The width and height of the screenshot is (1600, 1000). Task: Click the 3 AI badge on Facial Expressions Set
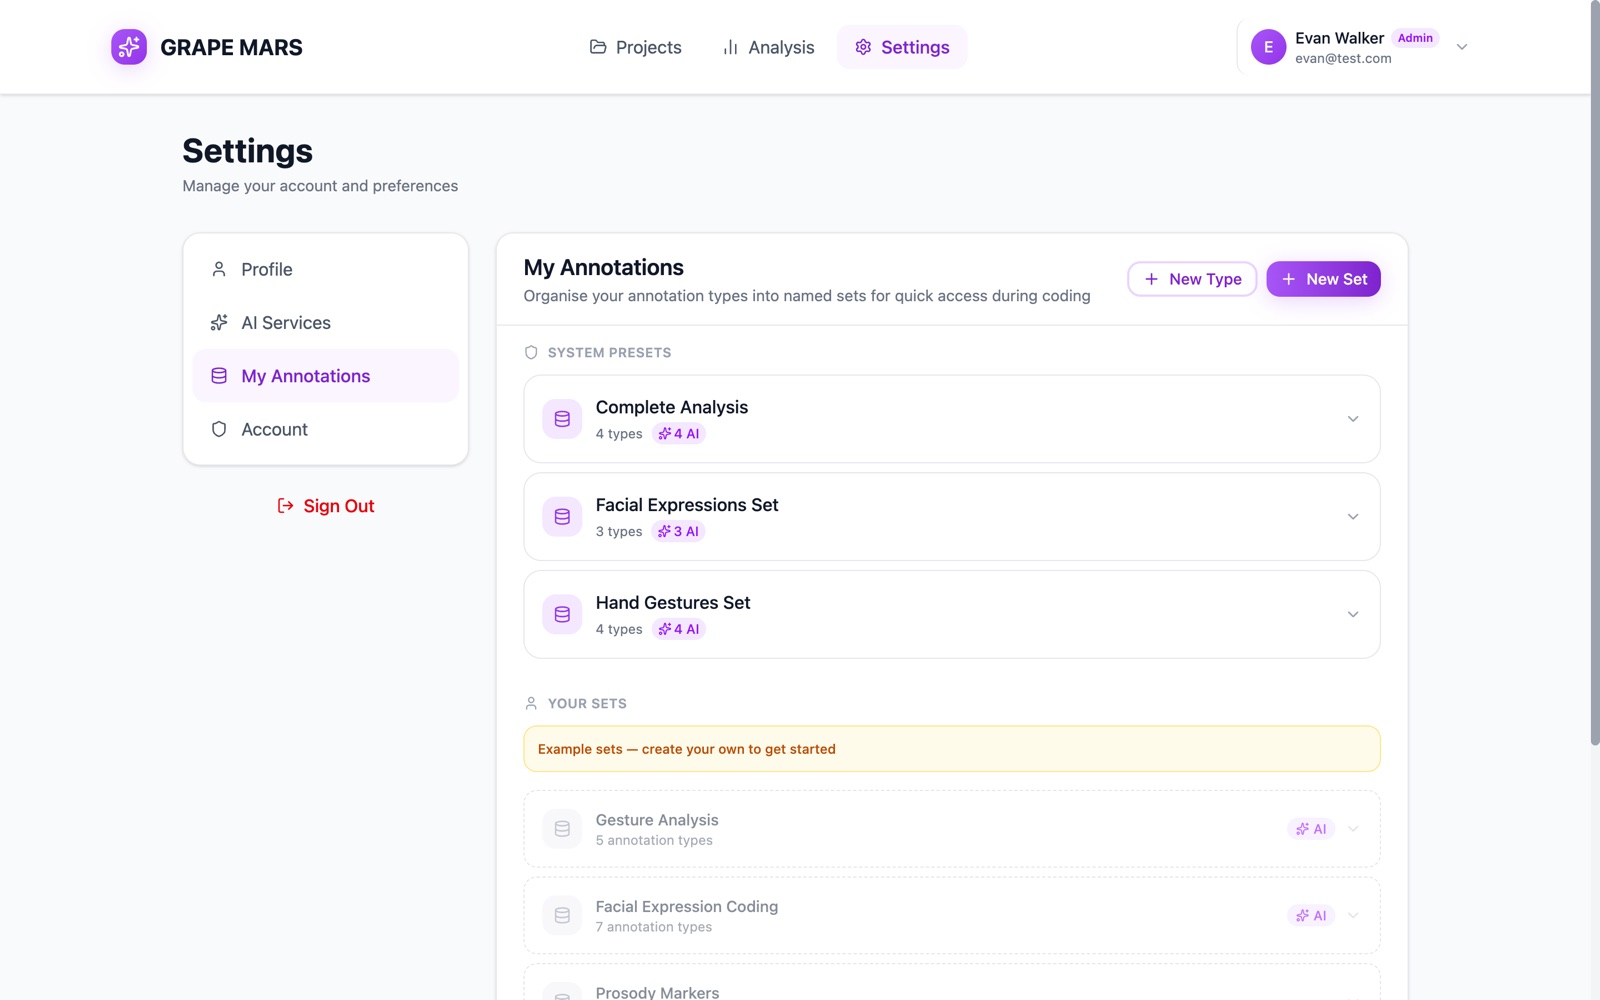tap(679, 532)
